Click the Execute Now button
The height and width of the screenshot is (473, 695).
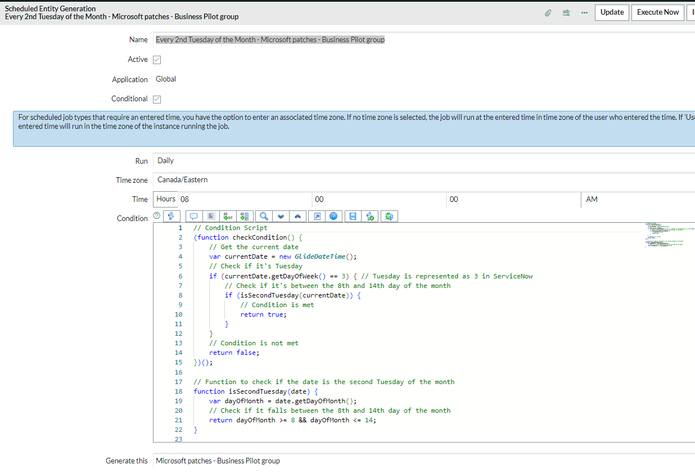pyautogui.click(x=658, y=12)
